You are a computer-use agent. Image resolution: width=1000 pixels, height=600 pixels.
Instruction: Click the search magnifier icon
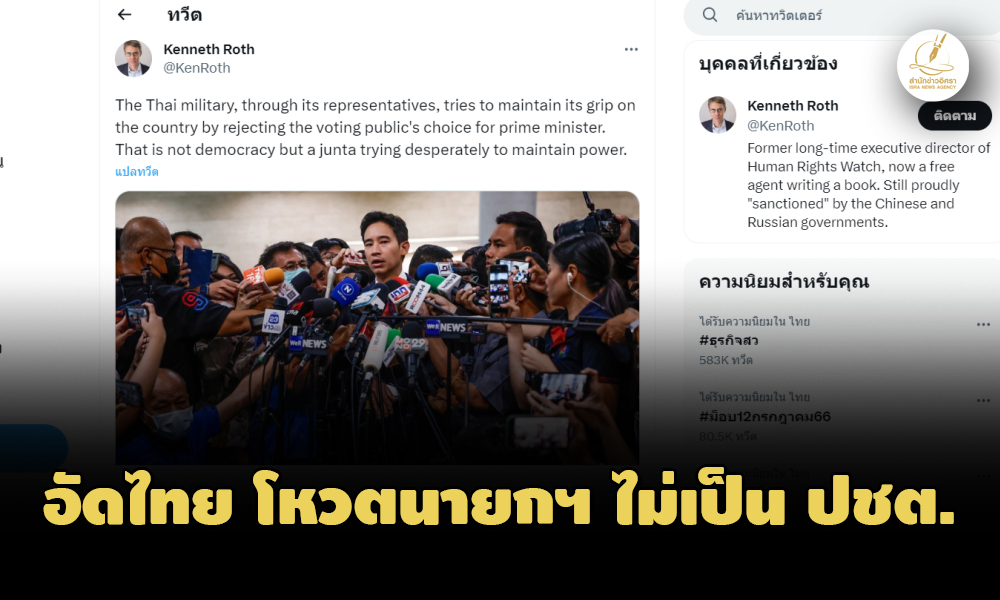710,15
